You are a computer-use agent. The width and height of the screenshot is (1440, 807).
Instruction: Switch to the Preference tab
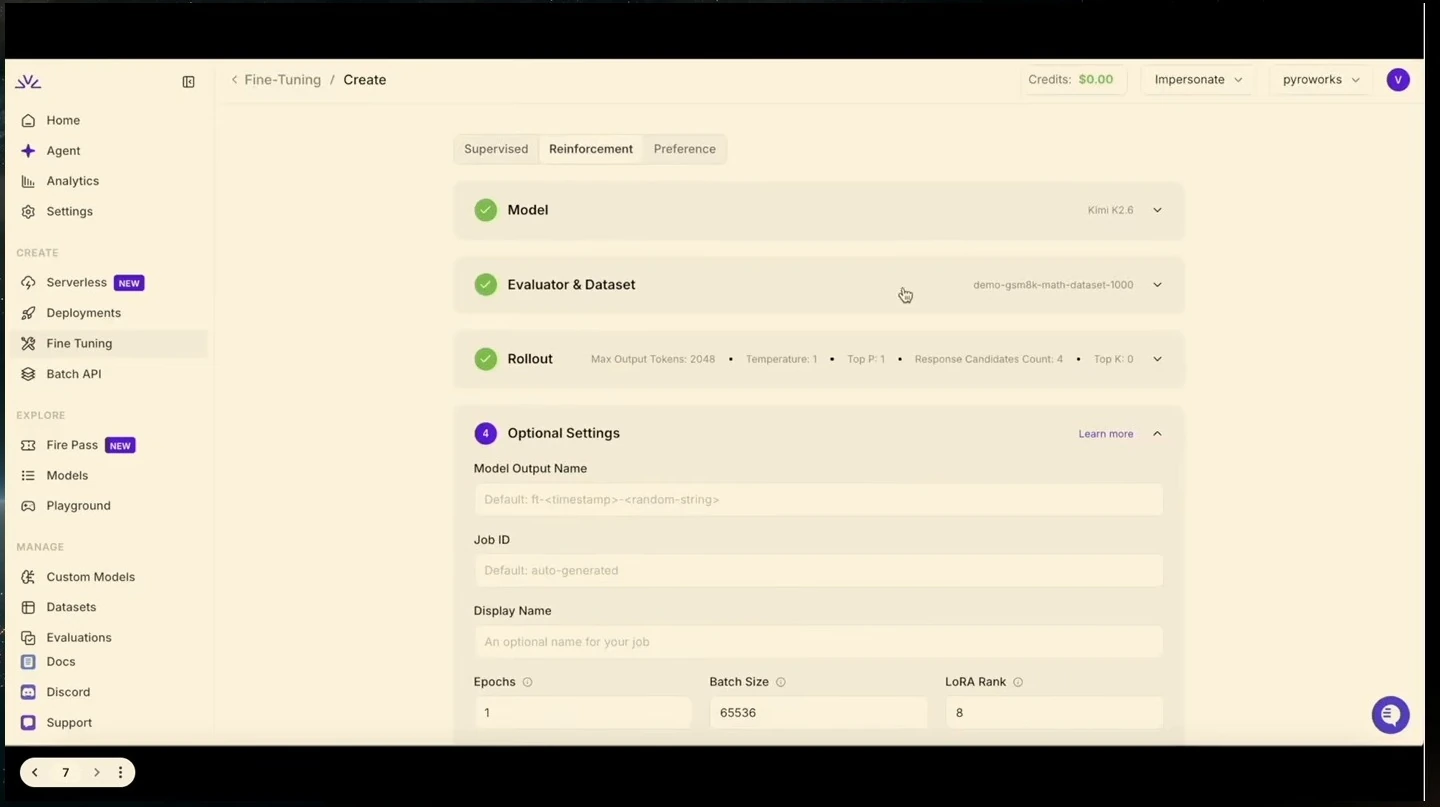[x=685, y=149]
